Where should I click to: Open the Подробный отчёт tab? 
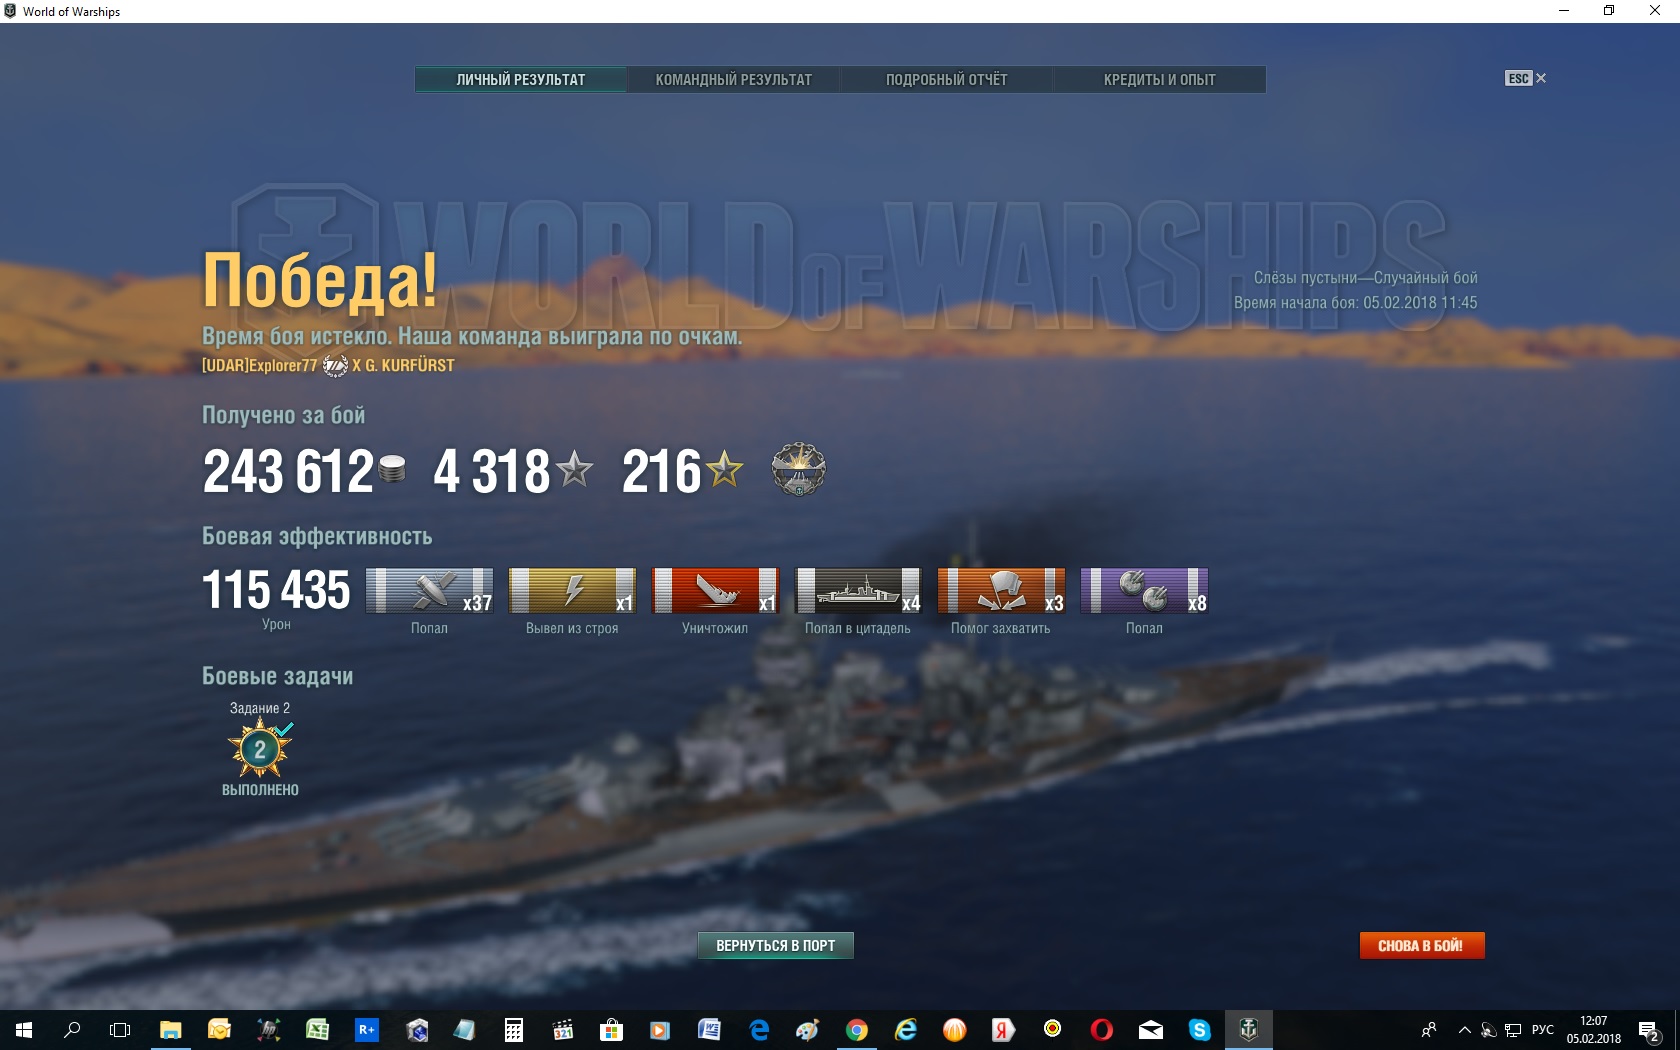pyautogui.click(x=946, y=80)
